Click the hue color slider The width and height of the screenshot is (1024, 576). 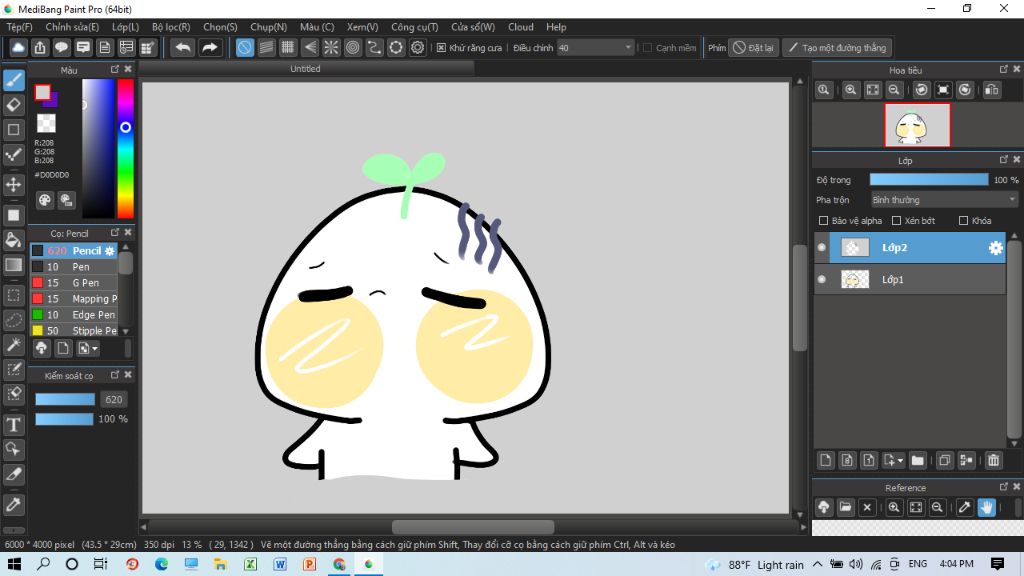125,148
